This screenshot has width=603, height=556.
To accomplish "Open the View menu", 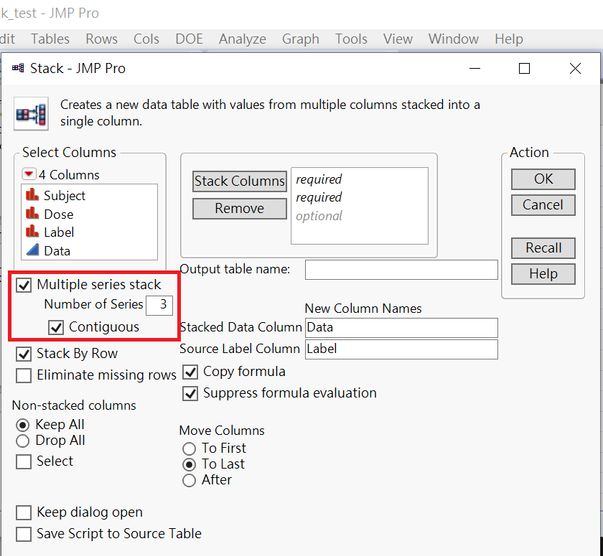I will pyautogui.click(x=398, y=39).
